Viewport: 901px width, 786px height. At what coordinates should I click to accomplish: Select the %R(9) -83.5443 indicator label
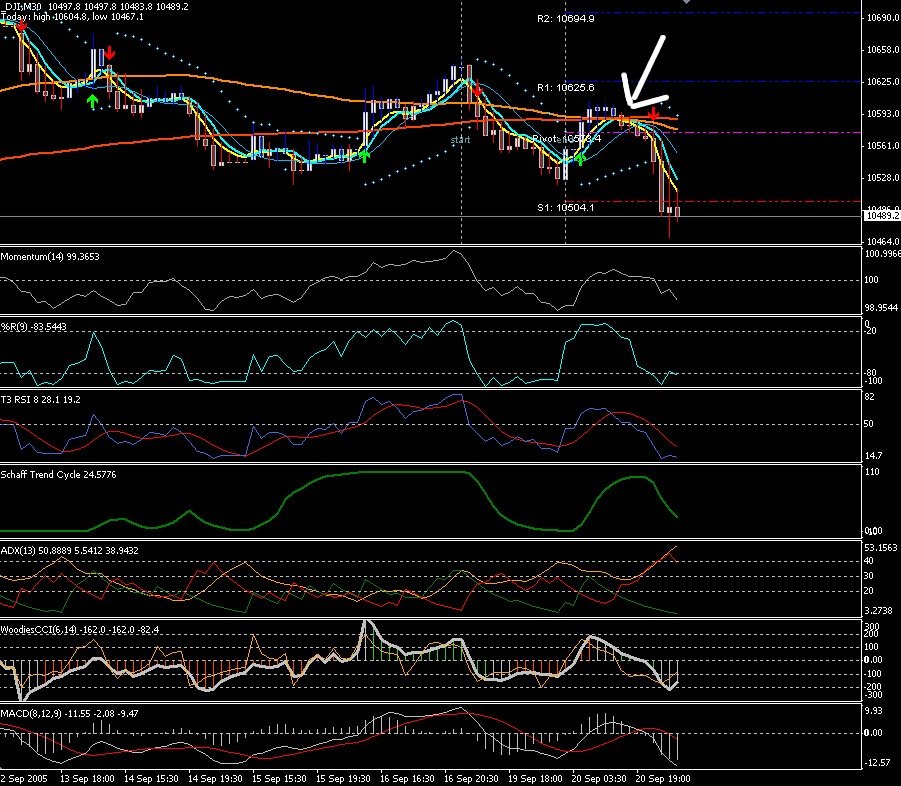click(34, 326)
